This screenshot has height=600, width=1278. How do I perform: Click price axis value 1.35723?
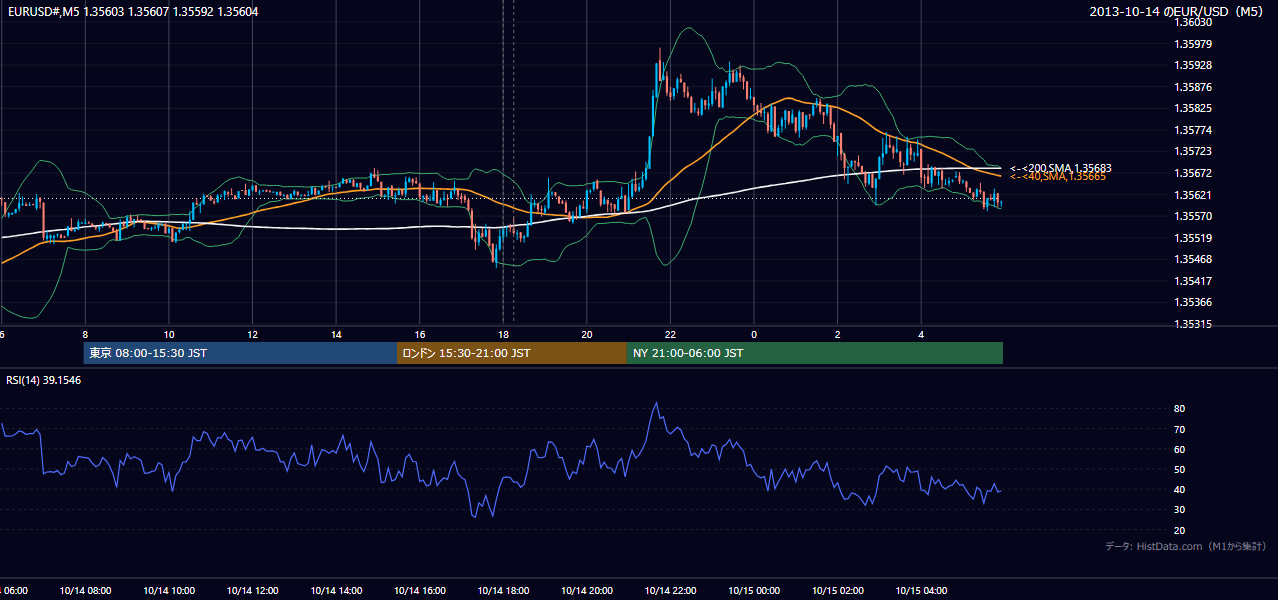coord(1195,152)
